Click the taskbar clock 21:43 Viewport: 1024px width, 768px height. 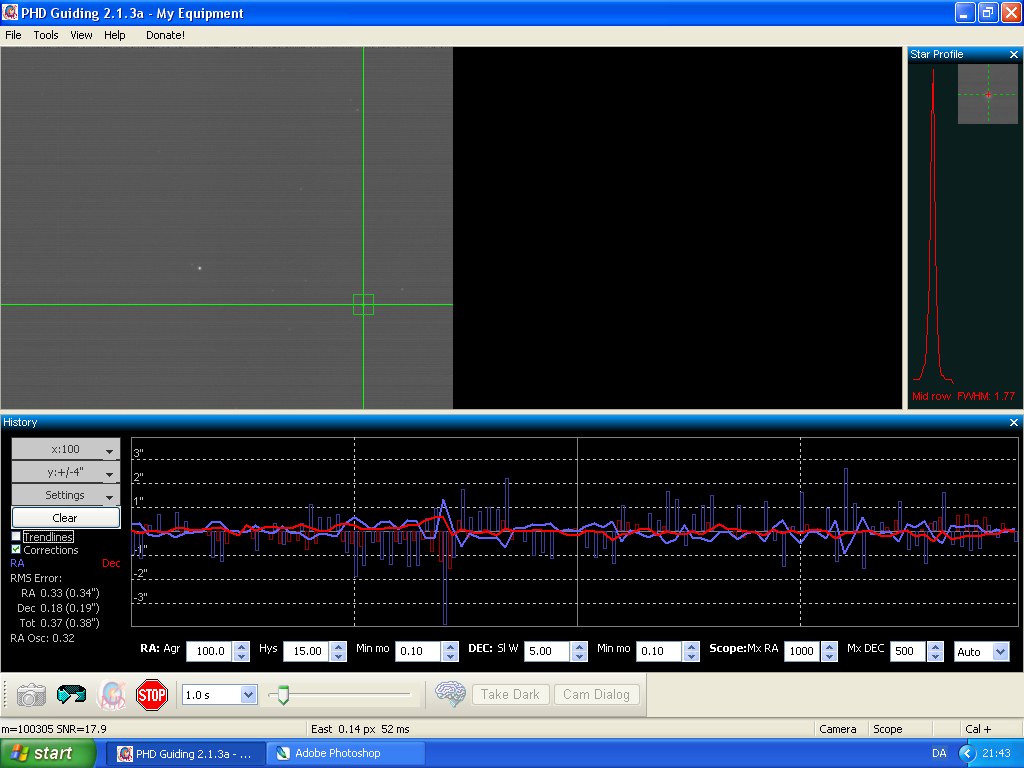point(996,753)
